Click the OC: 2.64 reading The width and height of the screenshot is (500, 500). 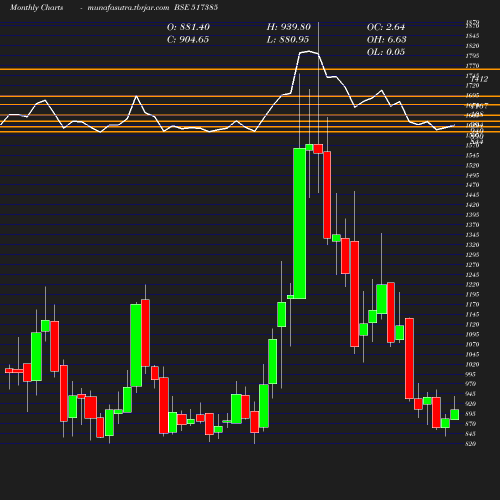[x=386, y=27]
